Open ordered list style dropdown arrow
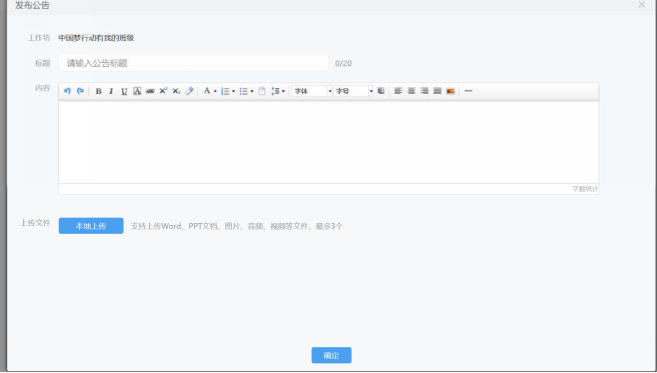657x373 pixels. click(x=233, y=91)
